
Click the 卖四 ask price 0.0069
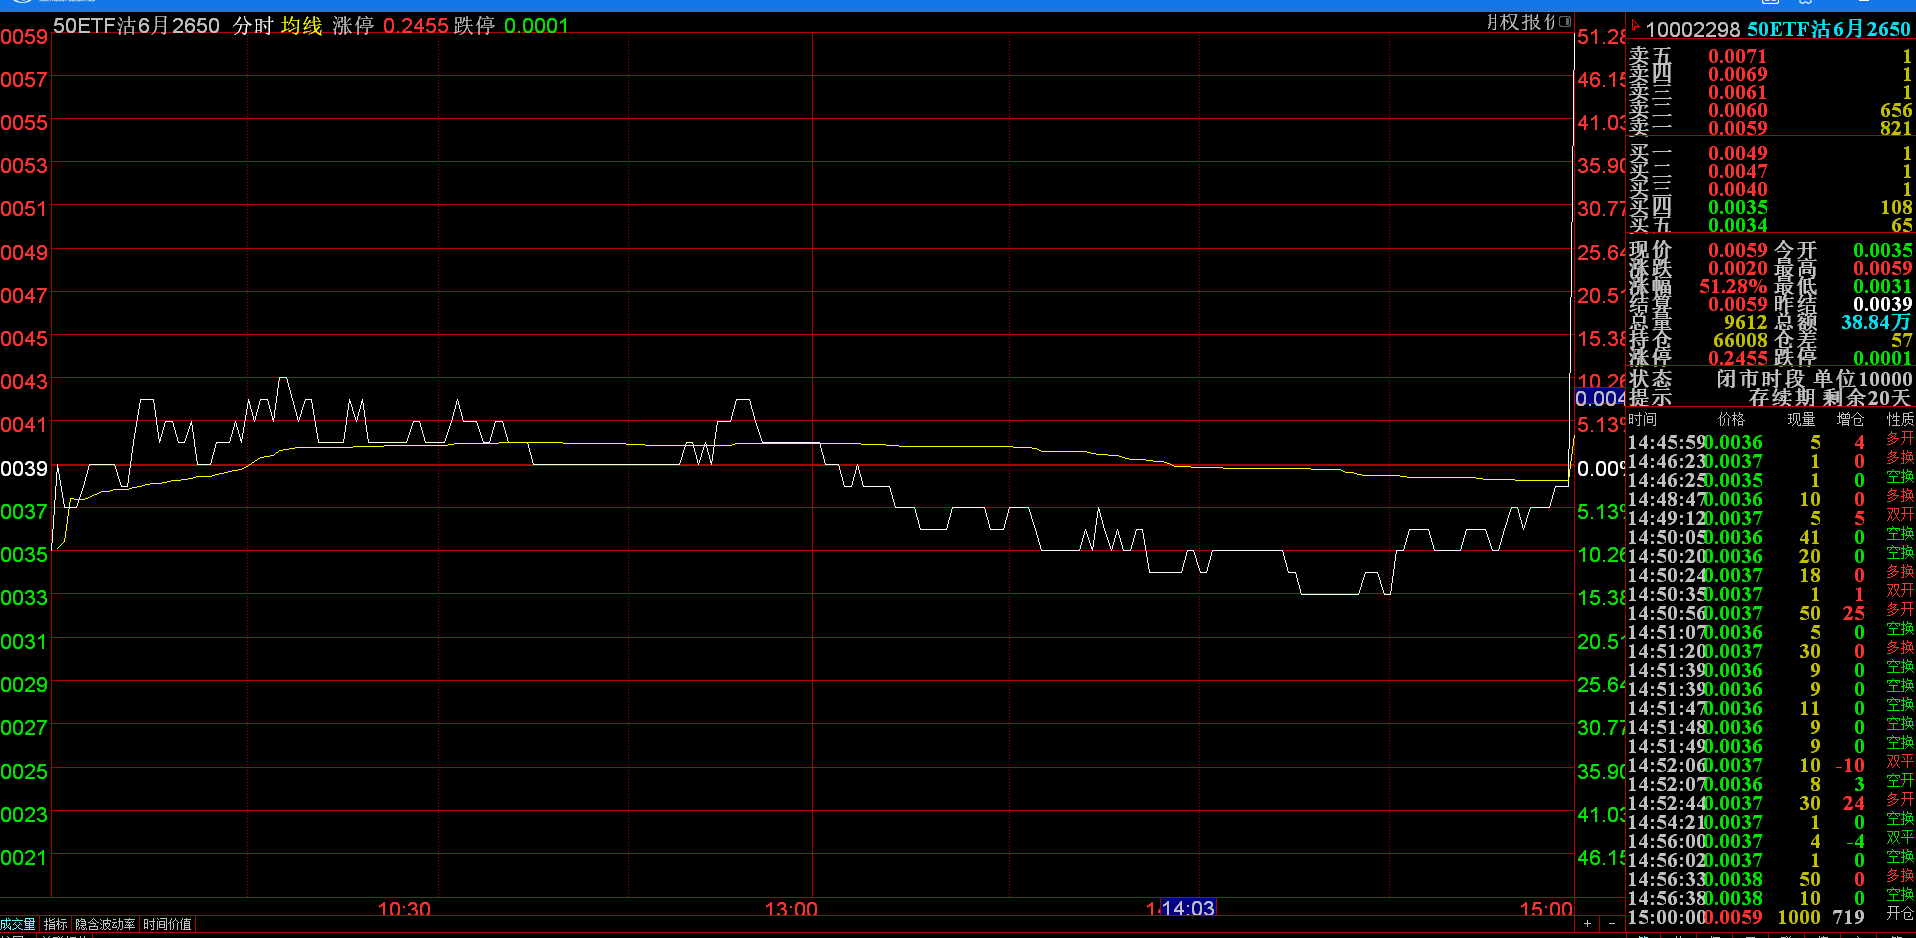click(1737, 75)
